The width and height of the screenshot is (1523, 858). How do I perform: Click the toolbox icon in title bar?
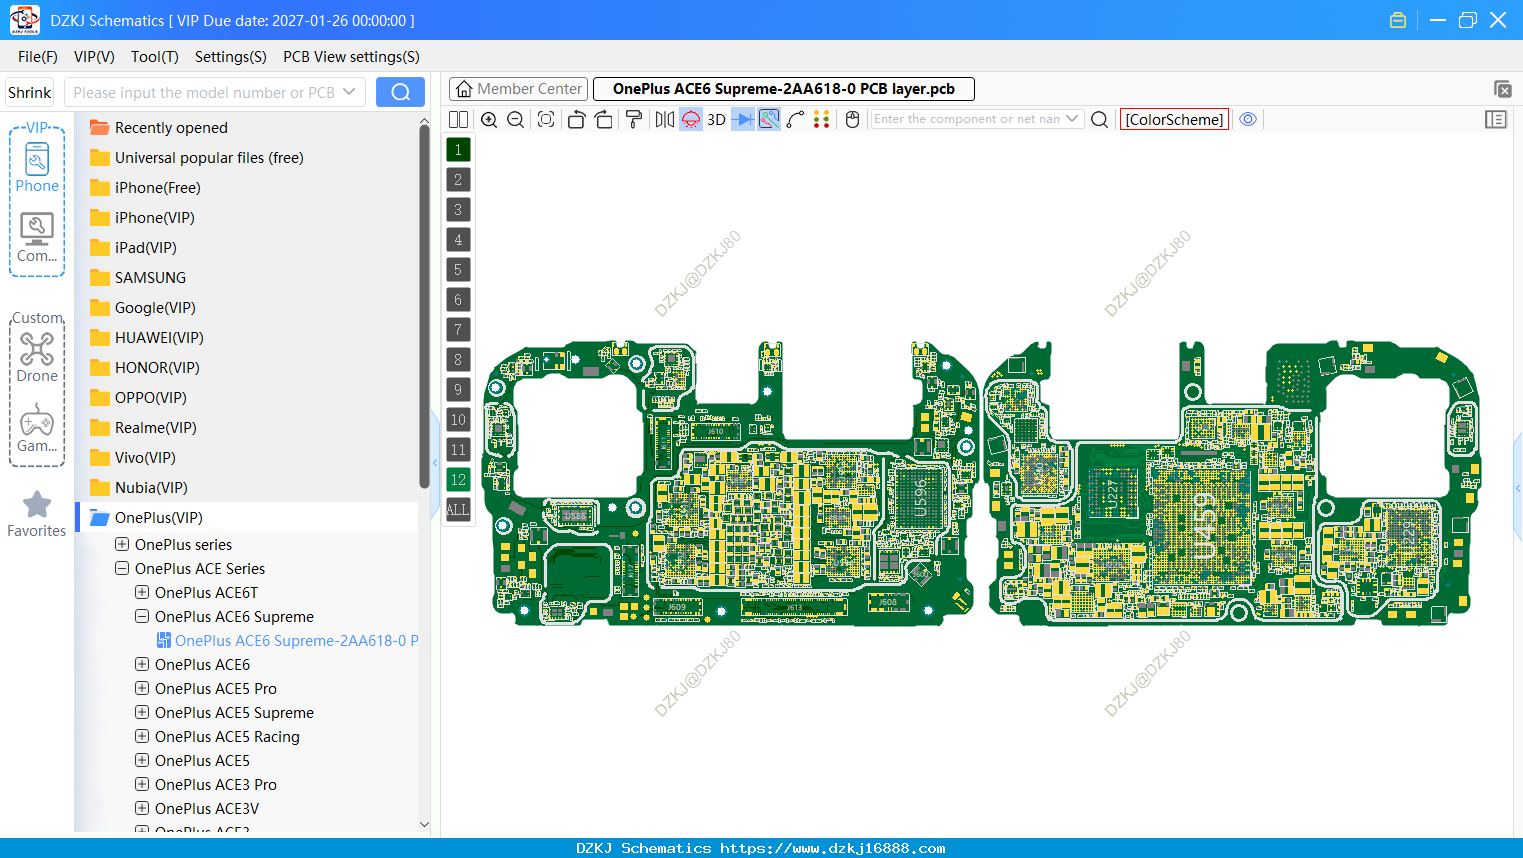coord(1398,20)
